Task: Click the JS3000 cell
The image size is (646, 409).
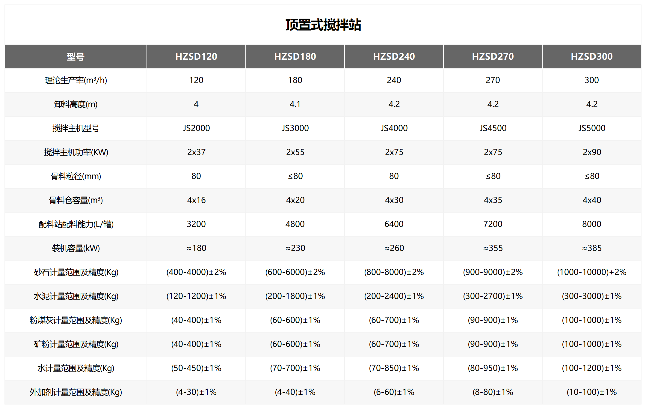Action: [x=295, y=127]
